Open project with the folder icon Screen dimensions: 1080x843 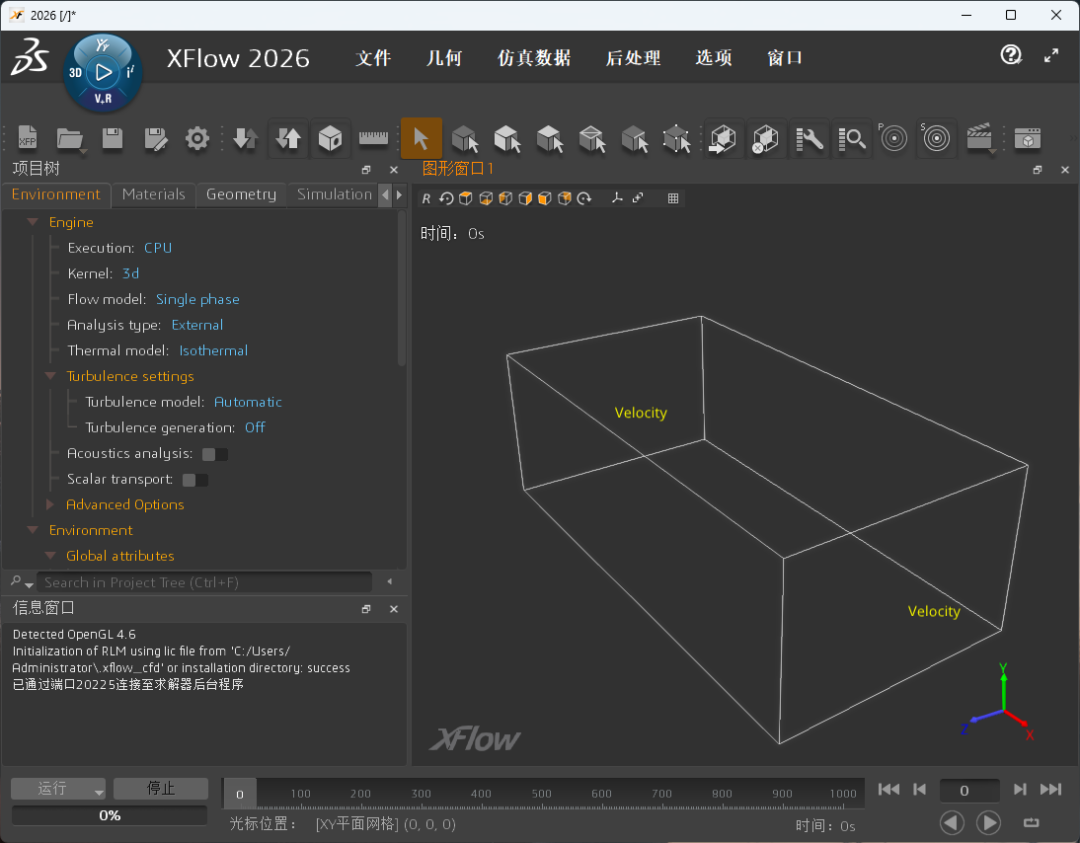[x=69, y=139]
